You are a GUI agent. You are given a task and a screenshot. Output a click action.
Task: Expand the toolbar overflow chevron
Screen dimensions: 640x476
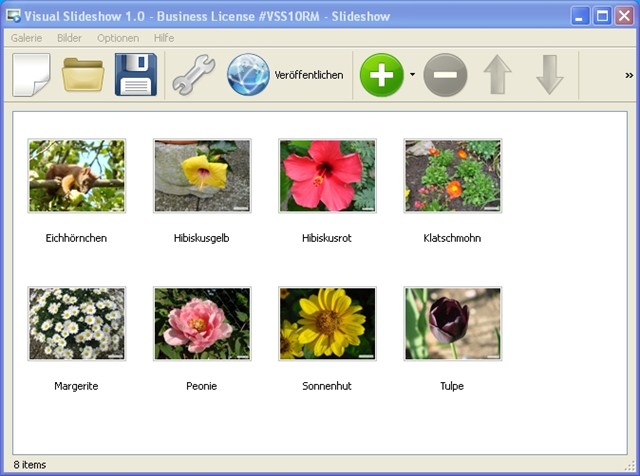(x=629, y=75)
